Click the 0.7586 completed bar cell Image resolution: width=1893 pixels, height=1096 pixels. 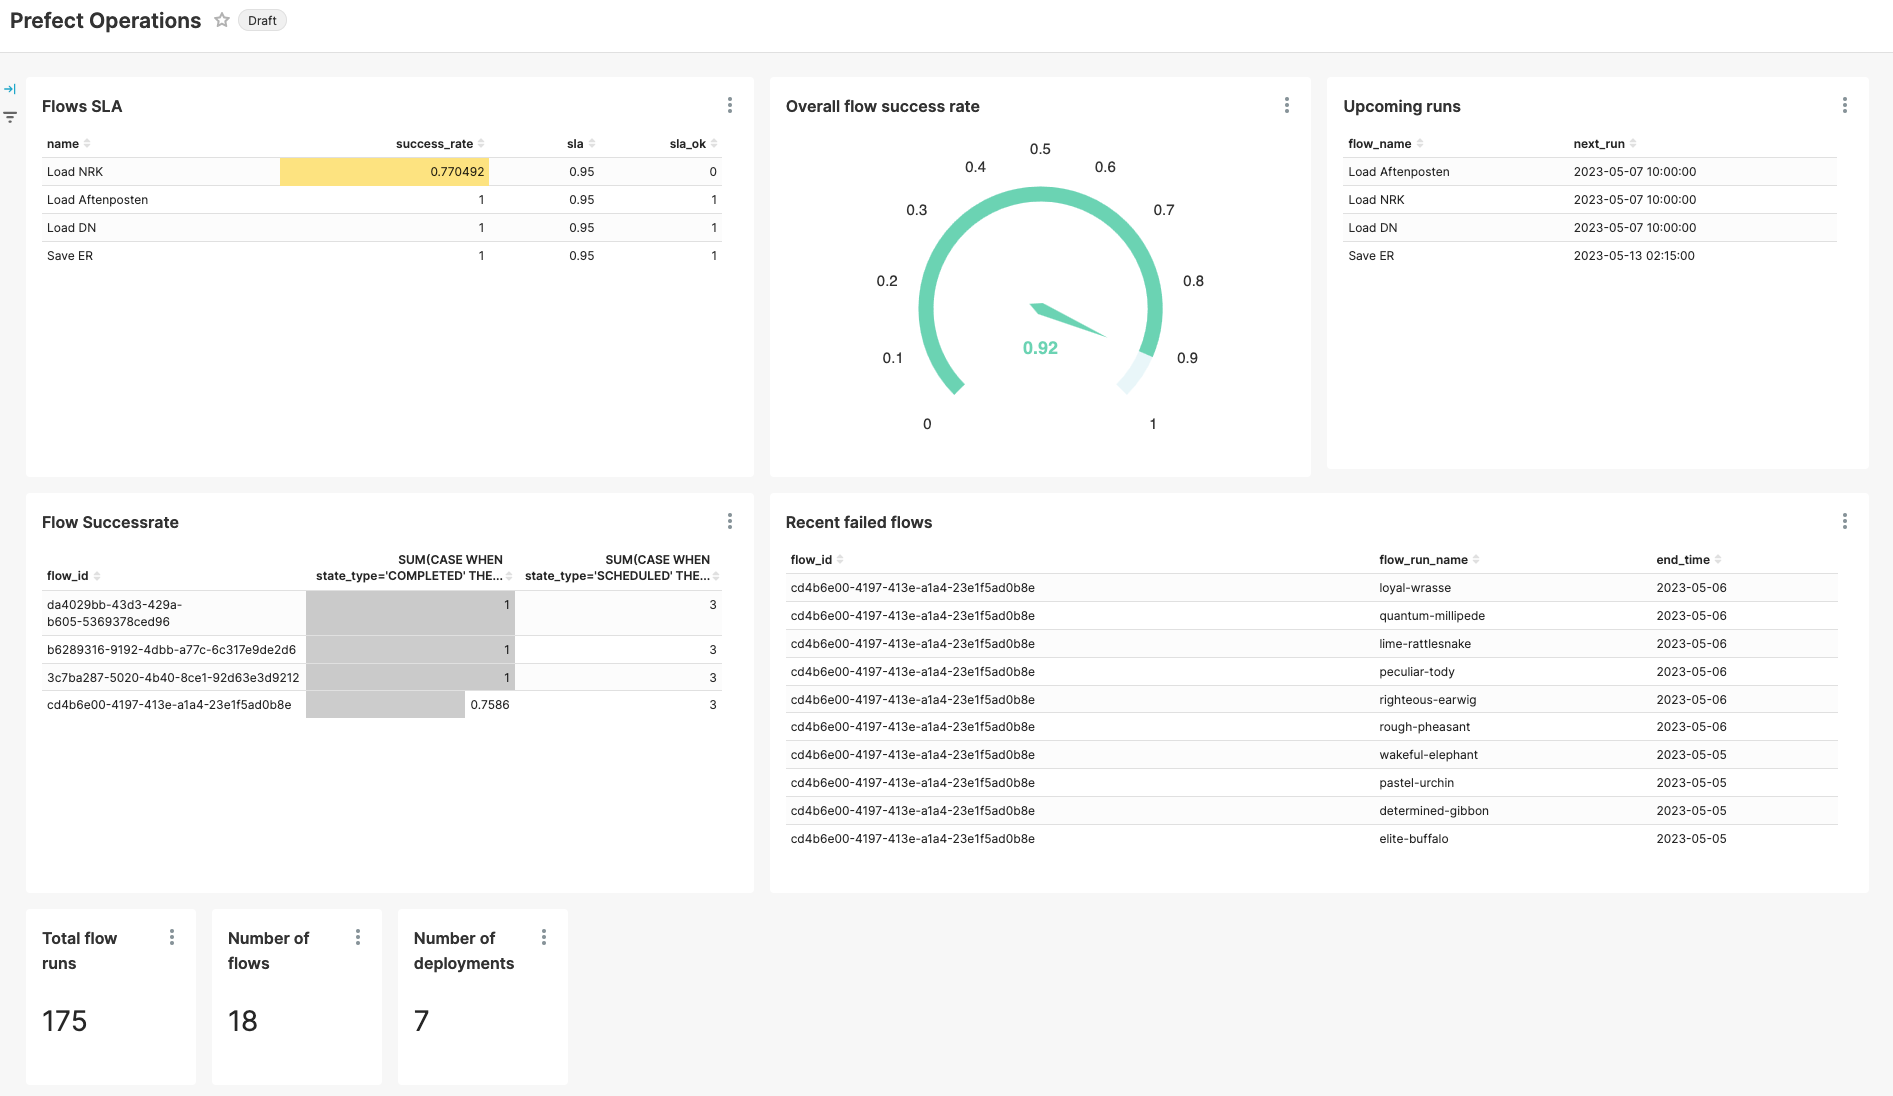(410, 705)
